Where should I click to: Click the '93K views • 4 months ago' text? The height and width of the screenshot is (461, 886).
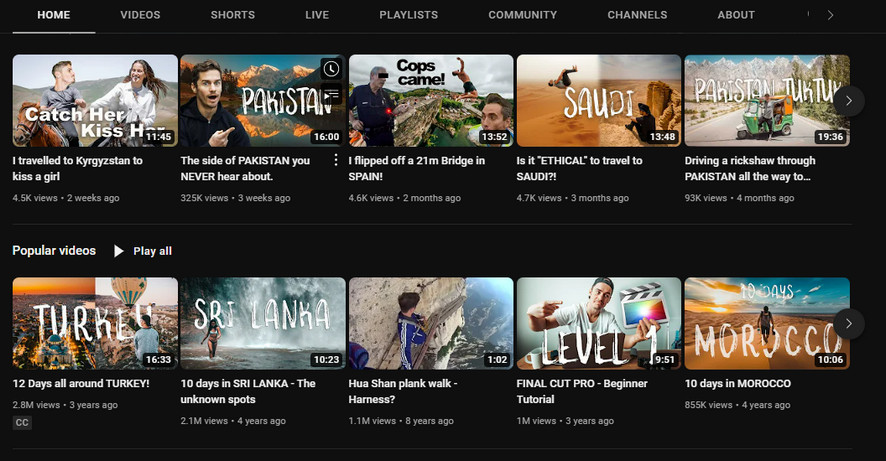pyautogui.click(x=739, y=198)
